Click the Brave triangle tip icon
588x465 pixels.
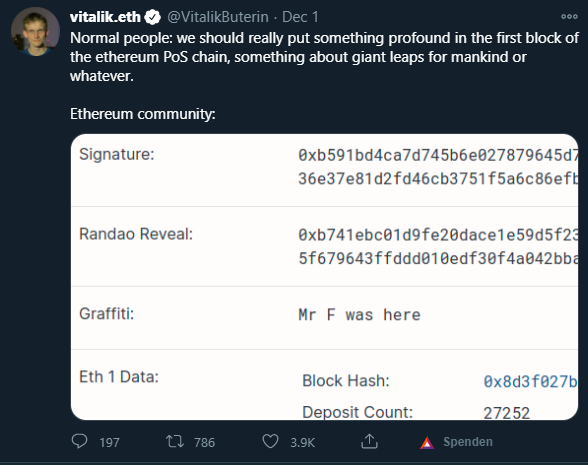coord(427,443)
